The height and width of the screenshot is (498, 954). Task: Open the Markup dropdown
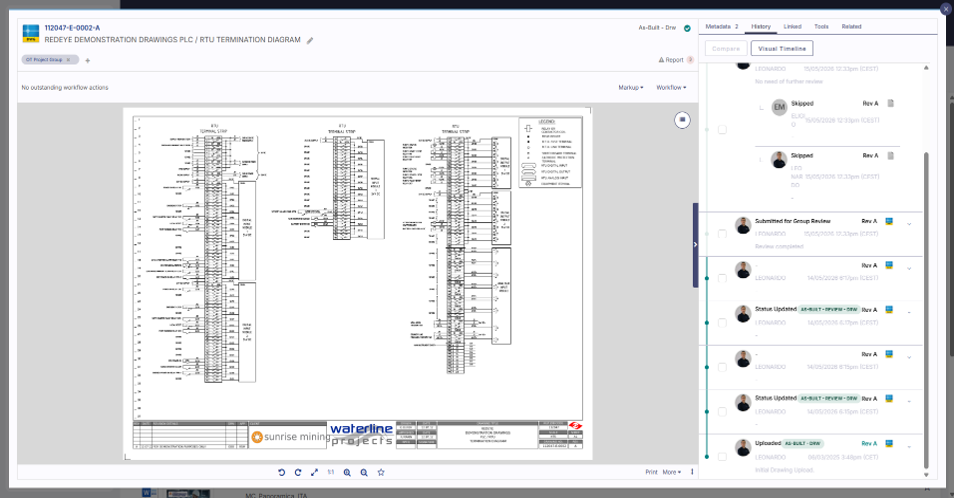[x=631, y=88]
